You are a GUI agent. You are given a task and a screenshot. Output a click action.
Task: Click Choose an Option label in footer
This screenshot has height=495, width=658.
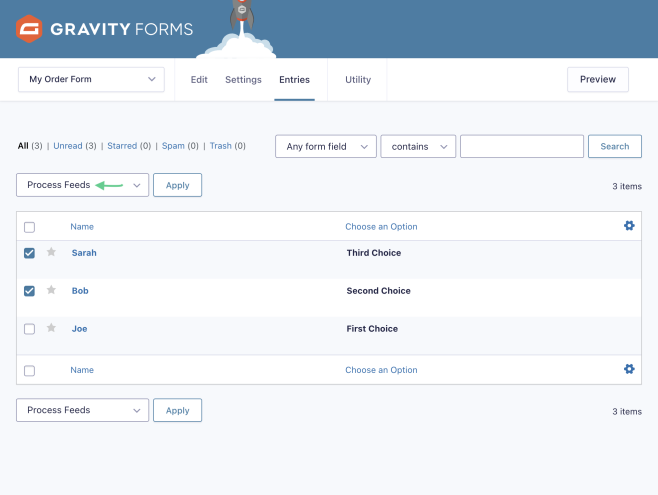381,370
